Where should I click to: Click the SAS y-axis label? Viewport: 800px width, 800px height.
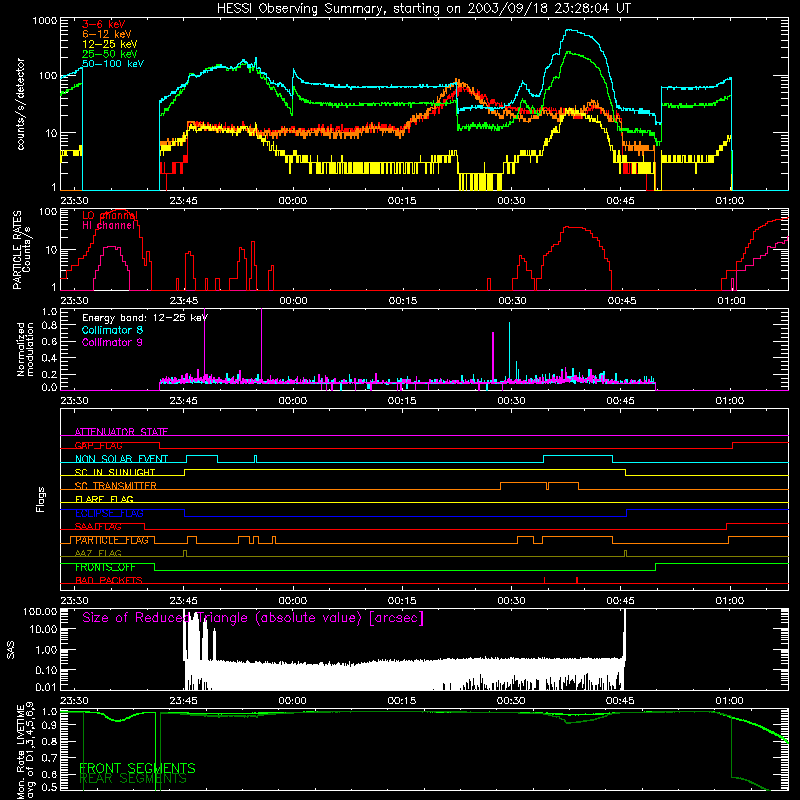tap(10, 650)
